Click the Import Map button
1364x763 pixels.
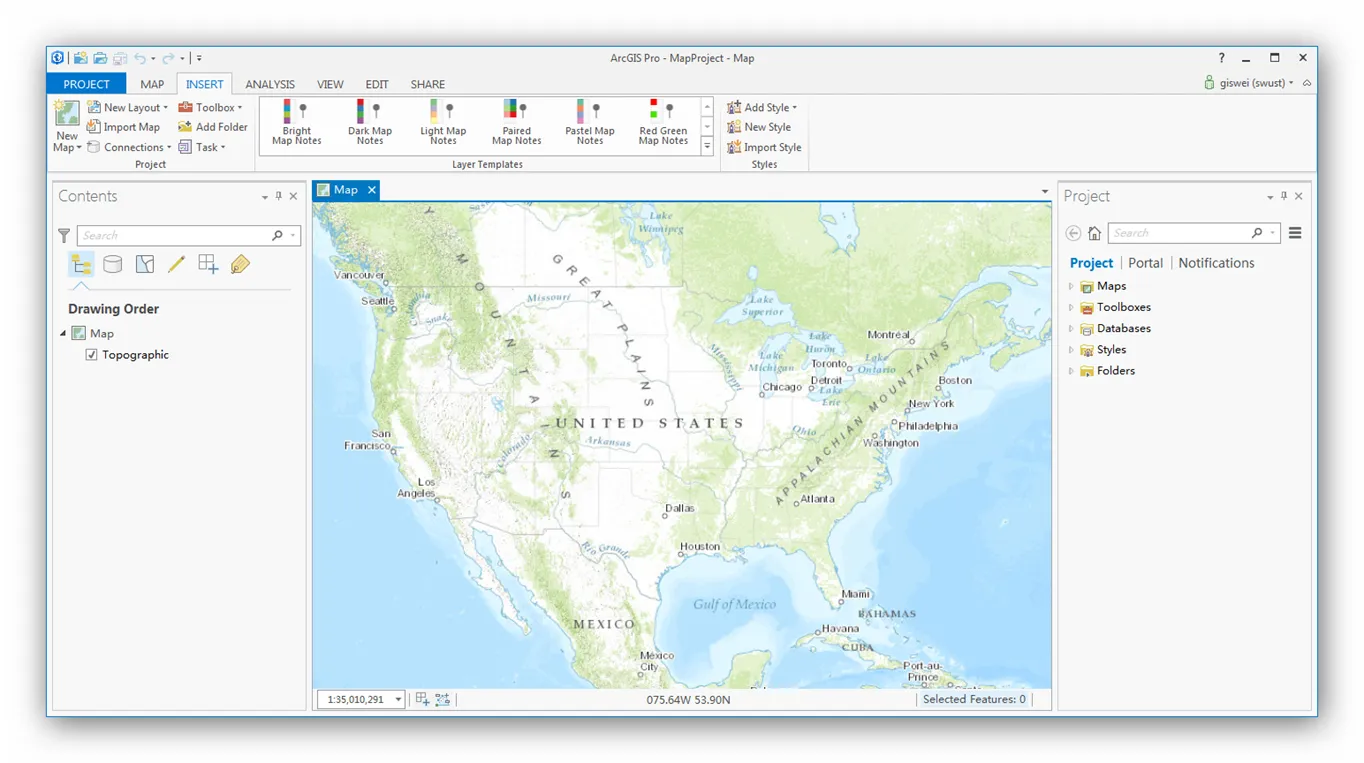point(124,127)
